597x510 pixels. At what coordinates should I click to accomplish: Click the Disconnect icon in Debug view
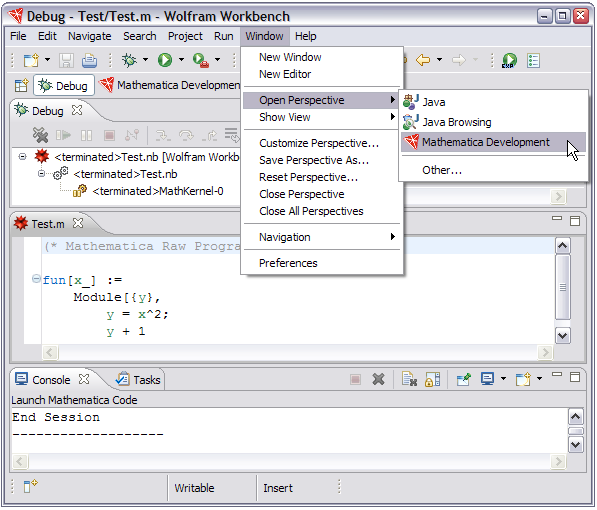[x=132, y=135]
